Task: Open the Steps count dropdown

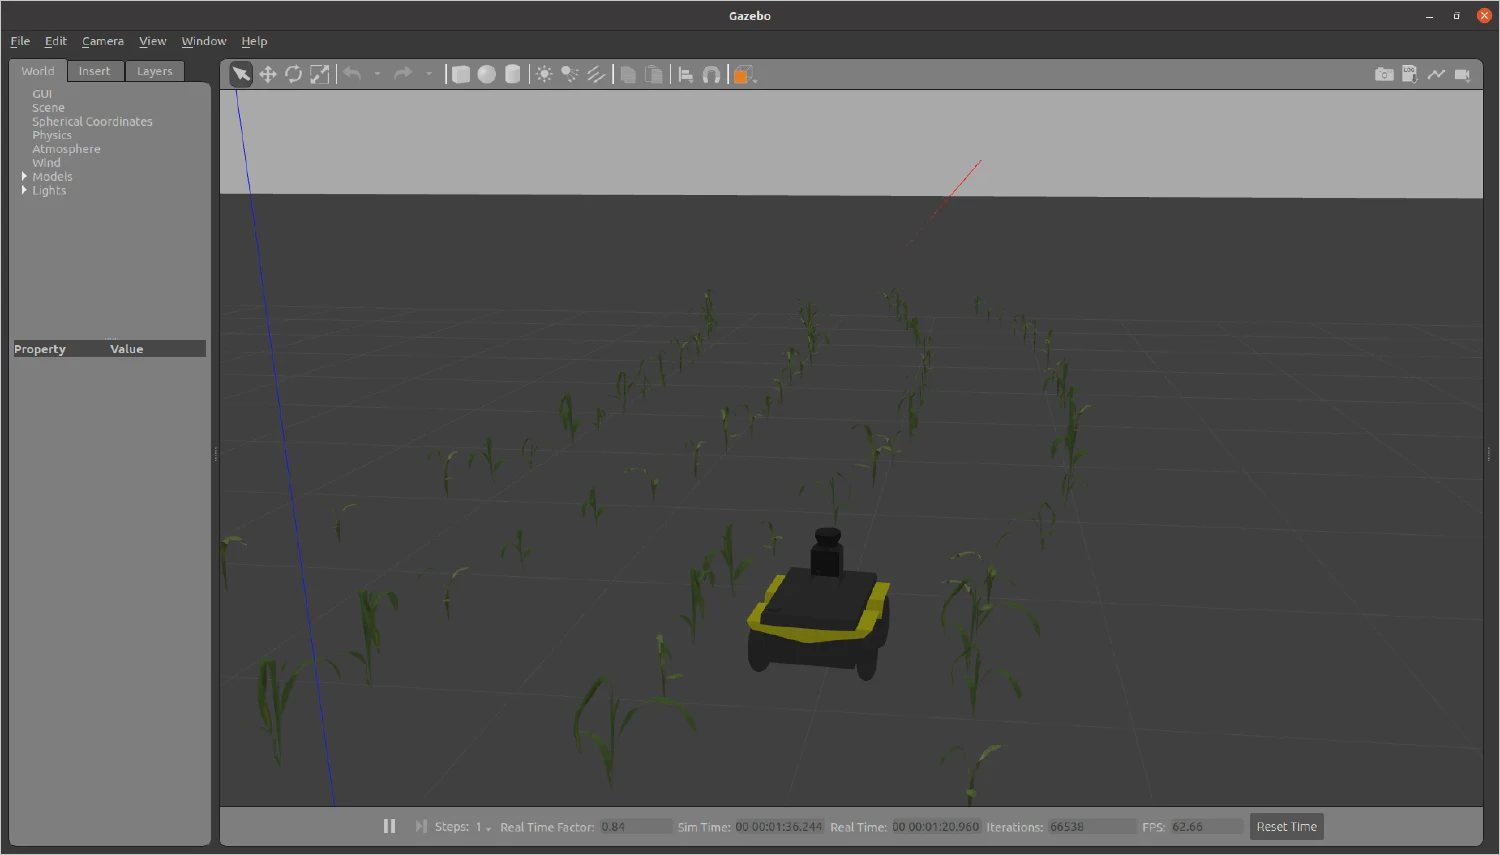Action: click(489, 827)
